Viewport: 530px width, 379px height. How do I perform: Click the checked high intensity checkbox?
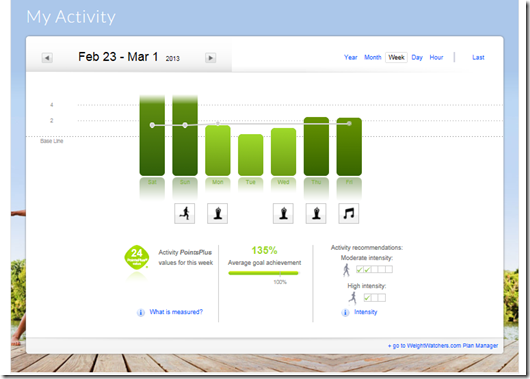click(x=367, y=298)
